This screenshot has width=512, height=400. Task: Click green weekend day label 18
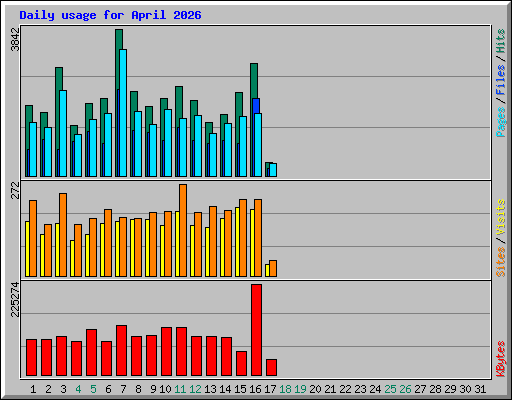point(285,389)
